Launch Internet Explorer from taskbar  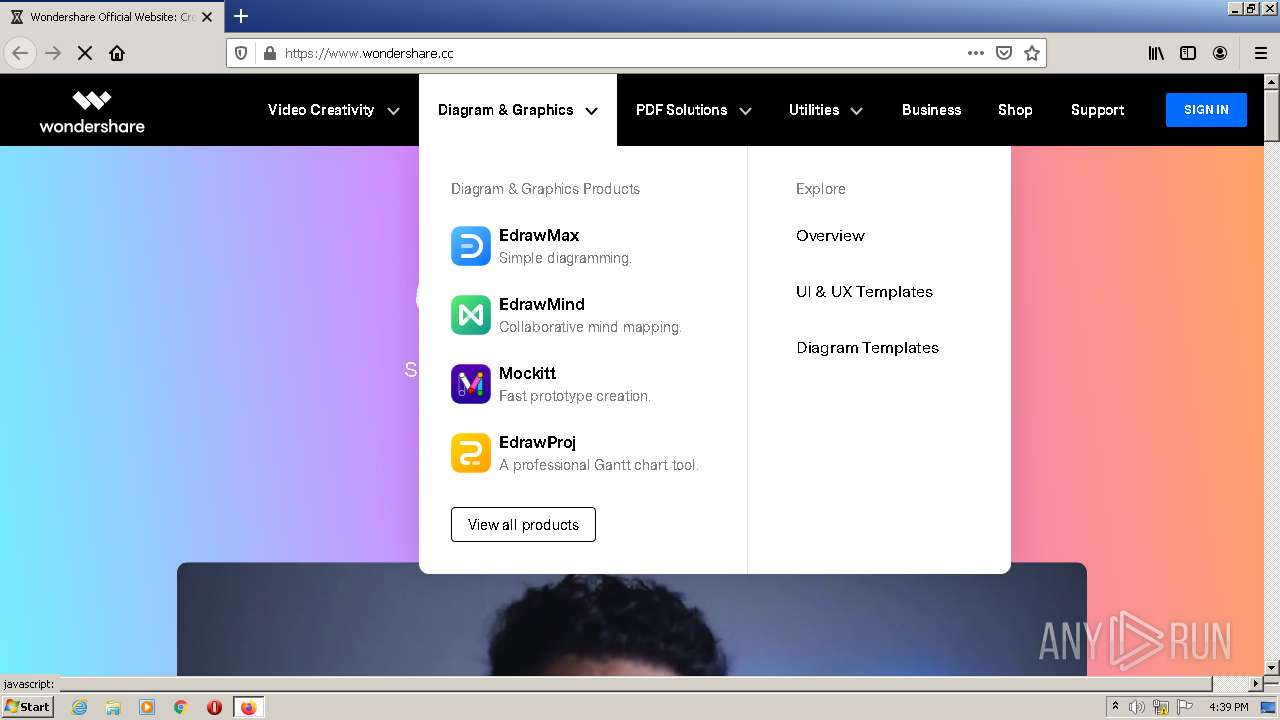pyautogui.click(x=79, y=707)
